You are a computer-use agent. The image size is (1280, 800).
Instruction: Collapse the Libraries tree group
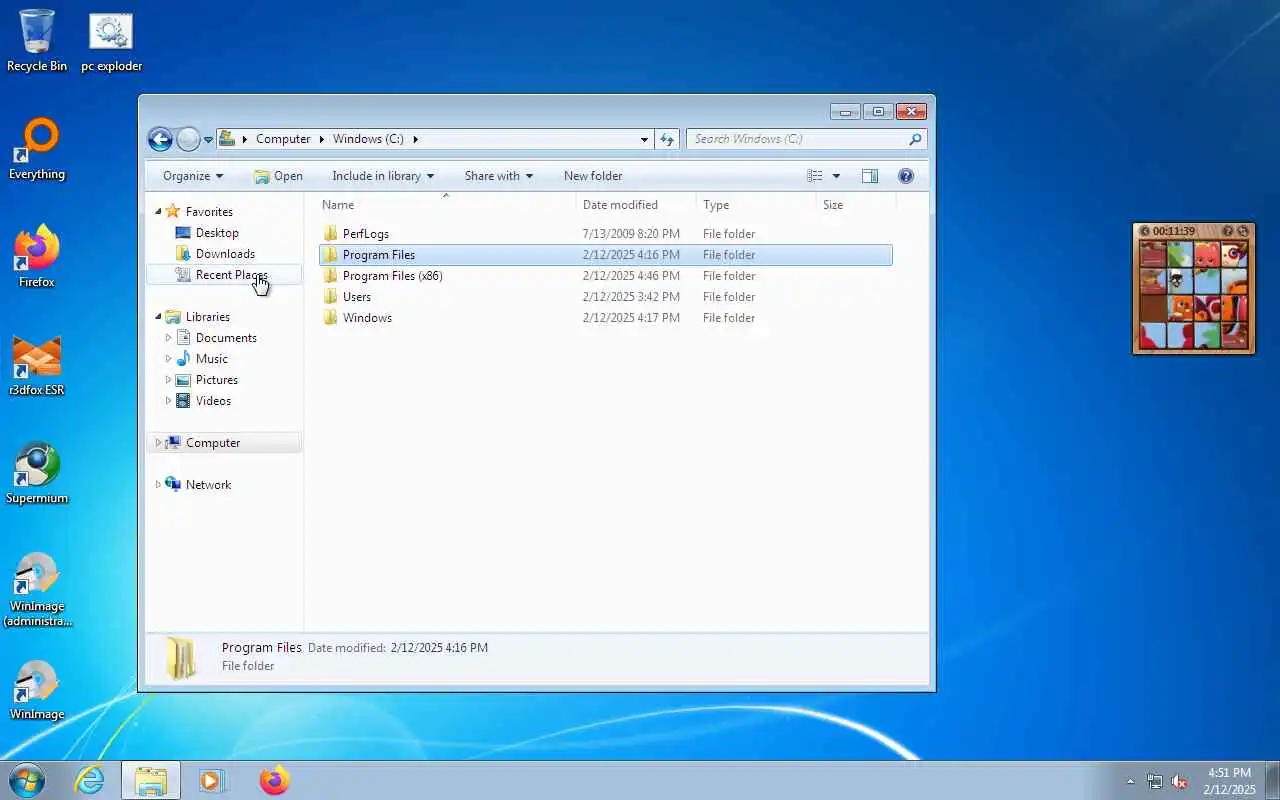pyautogui.click(x=158, y=317)
